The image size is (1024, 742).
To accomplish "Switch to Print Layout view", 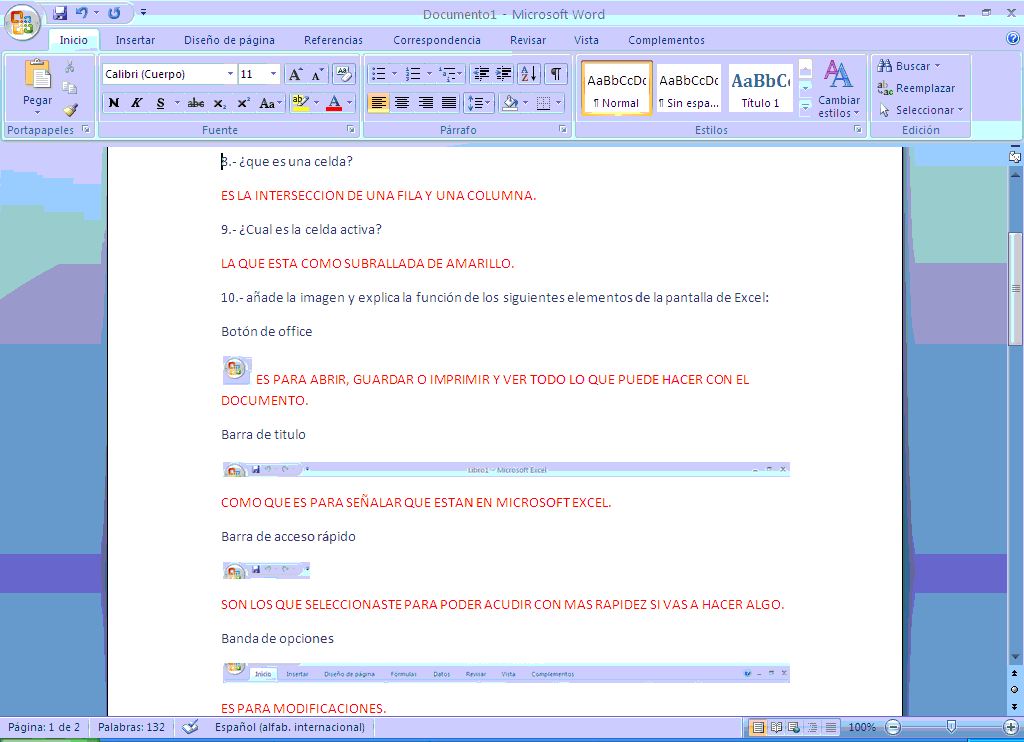I will coord(758,727).
